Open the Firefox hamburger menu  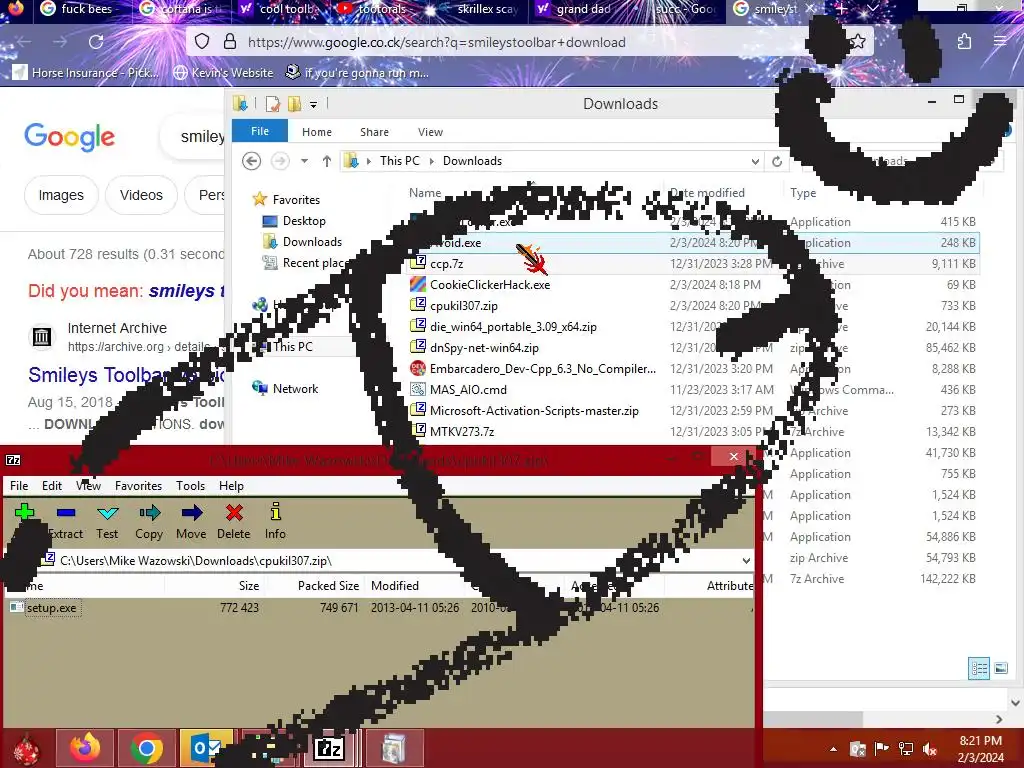[1000, 41]
